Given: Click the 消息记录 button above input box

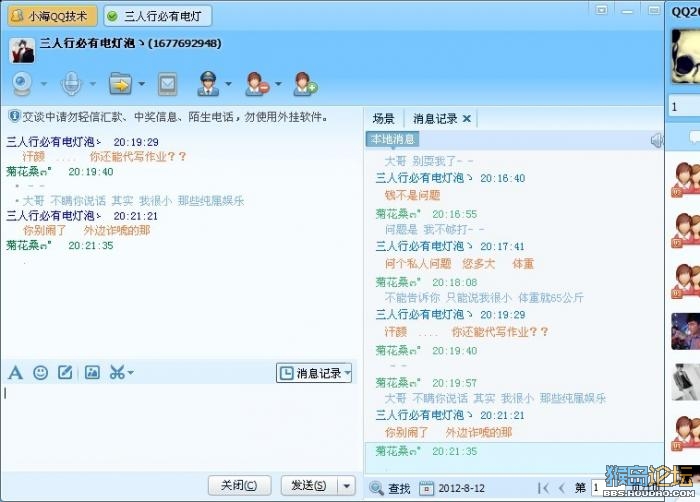Looking at the screenshot, I should pos(309,373).
